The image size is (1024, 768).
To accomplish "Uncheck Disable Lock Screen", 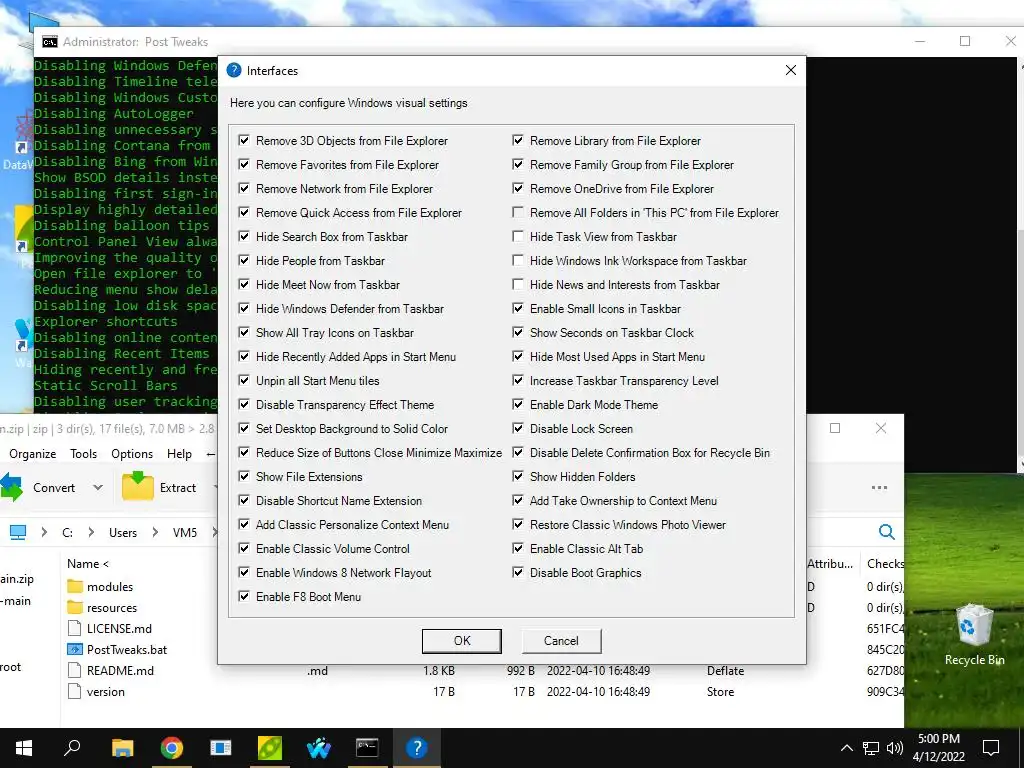I will click(518, 428).
